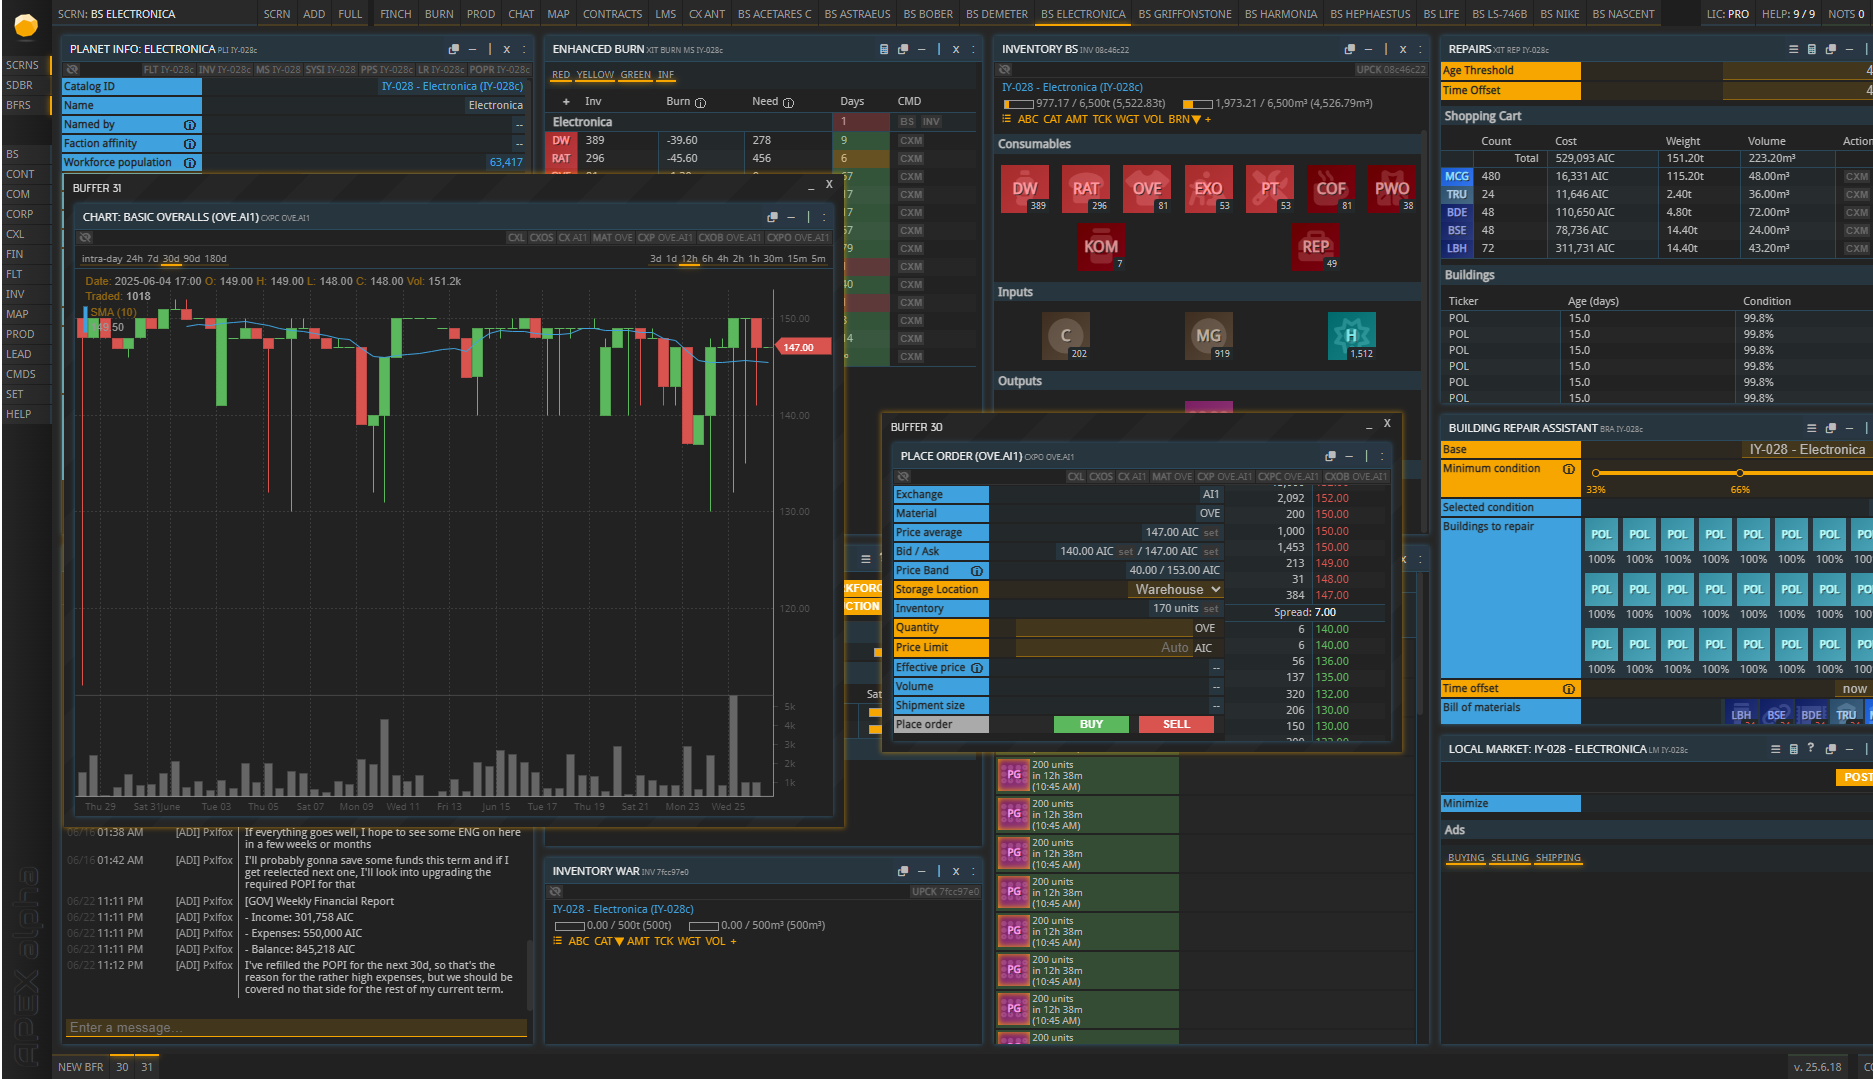Image resolution: width=1873 pixels, height=1079 pixels.
Task: Toggle the YELLOW filter in Enhanced Burn
Action: pyautogui.click(x=595, y=75)
